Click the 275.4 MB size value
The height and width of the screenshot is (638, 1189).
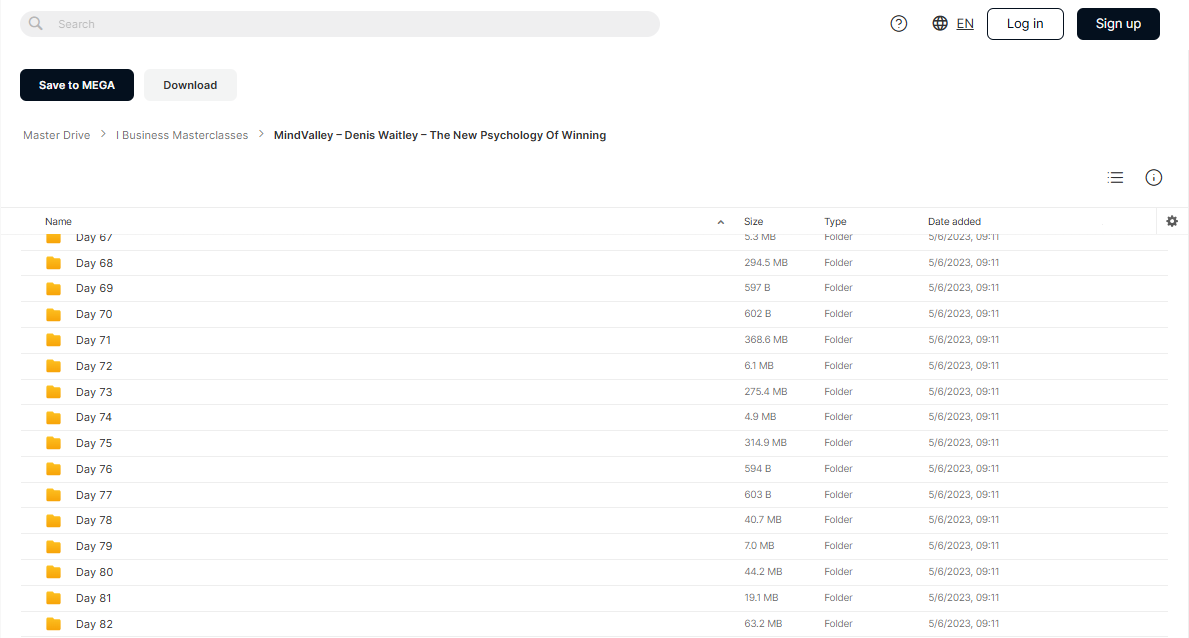pyautogui.click(x=766, y=391)
